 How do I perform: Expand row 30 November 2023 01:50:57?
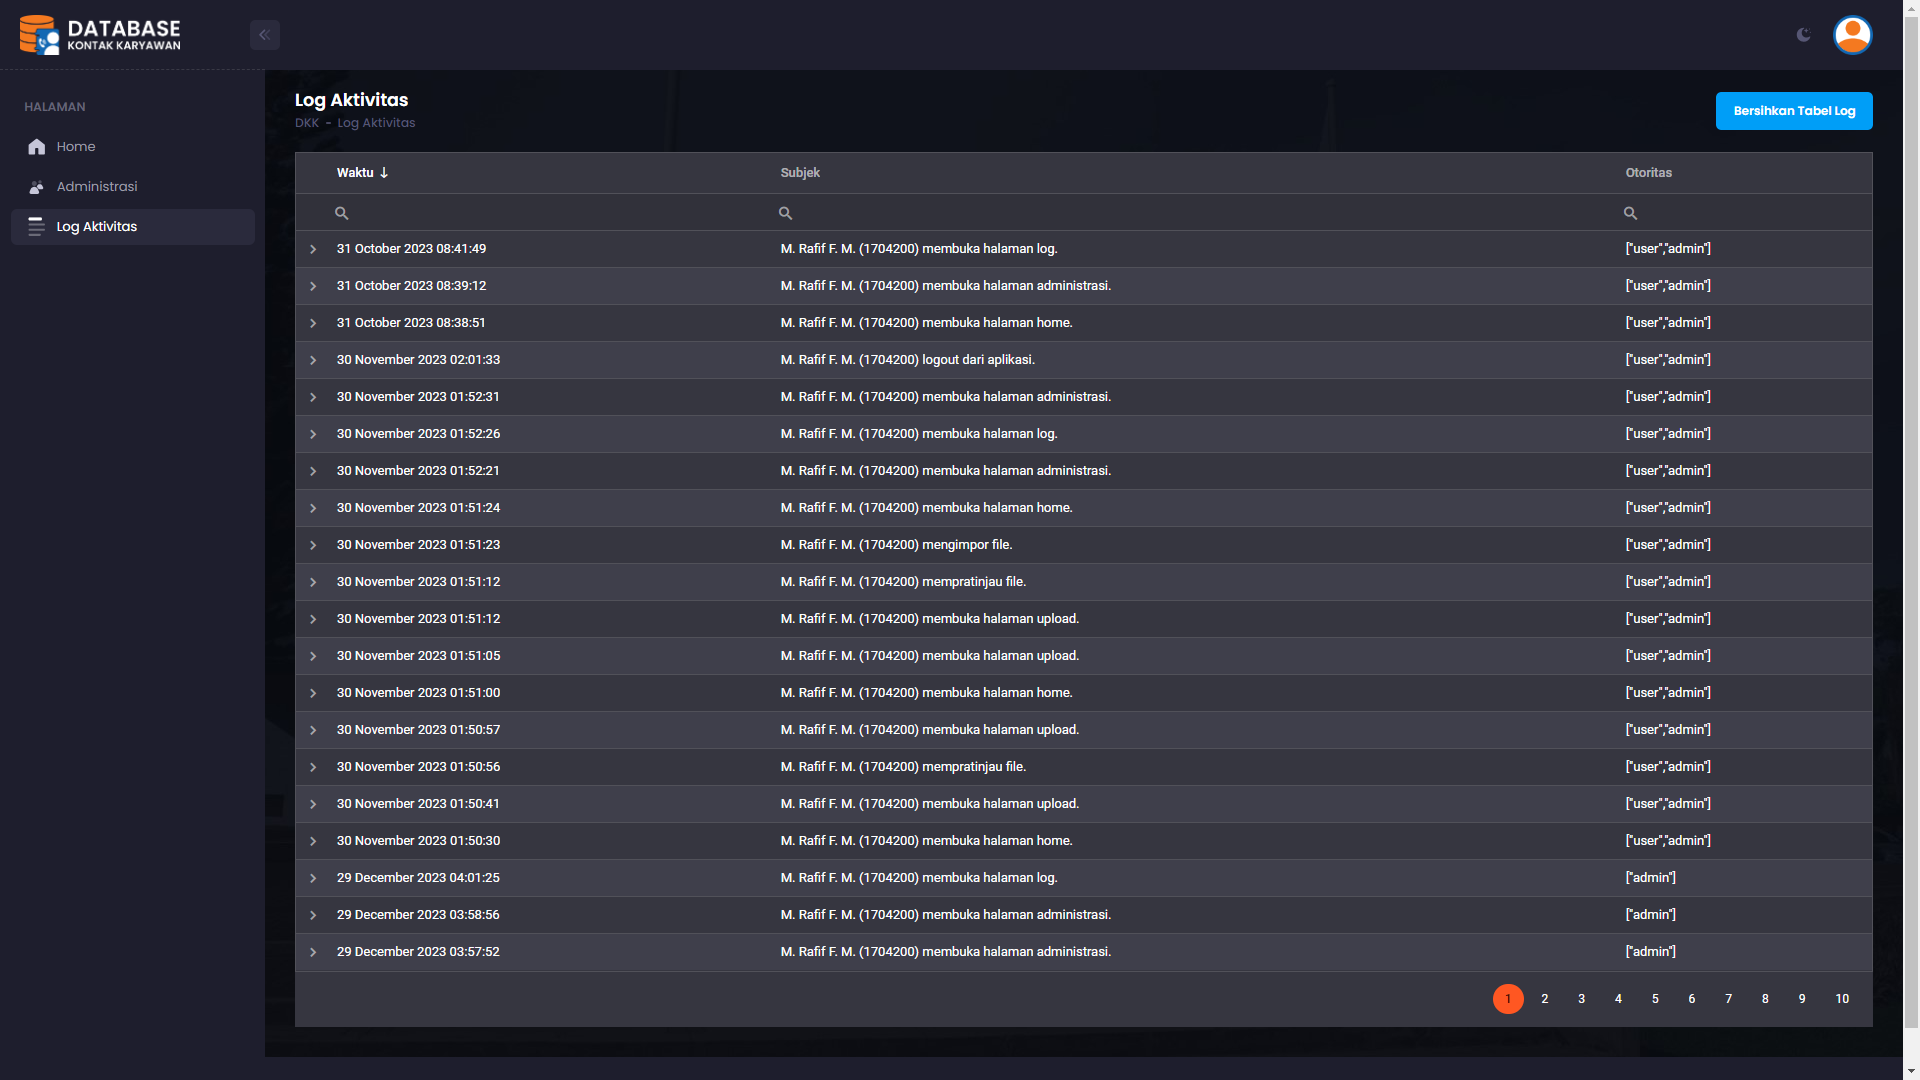(x=313, y=730)
